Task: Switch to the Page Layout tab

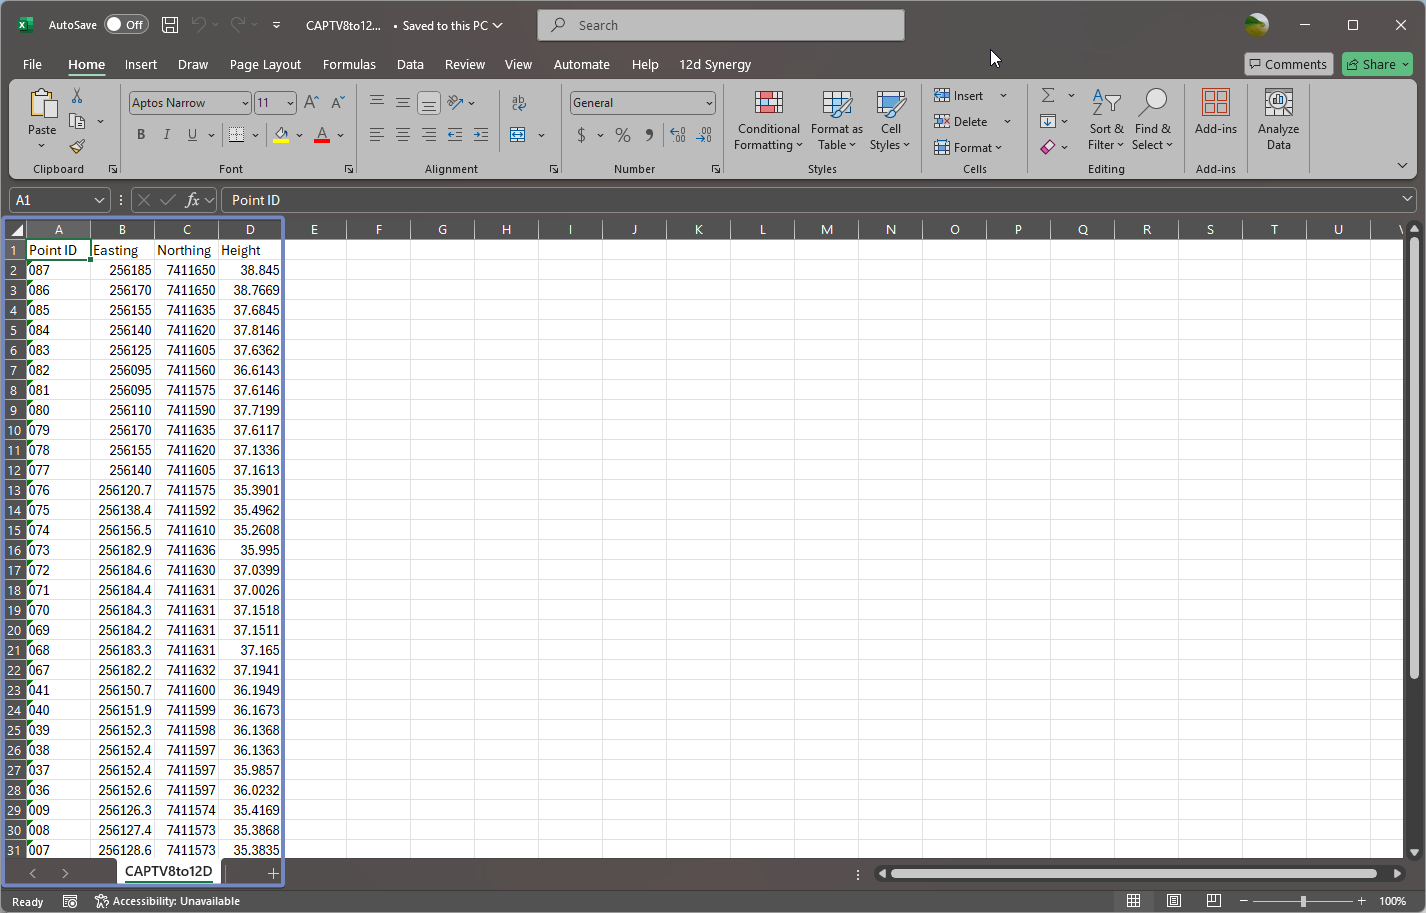Action: (x=265, y=64)
